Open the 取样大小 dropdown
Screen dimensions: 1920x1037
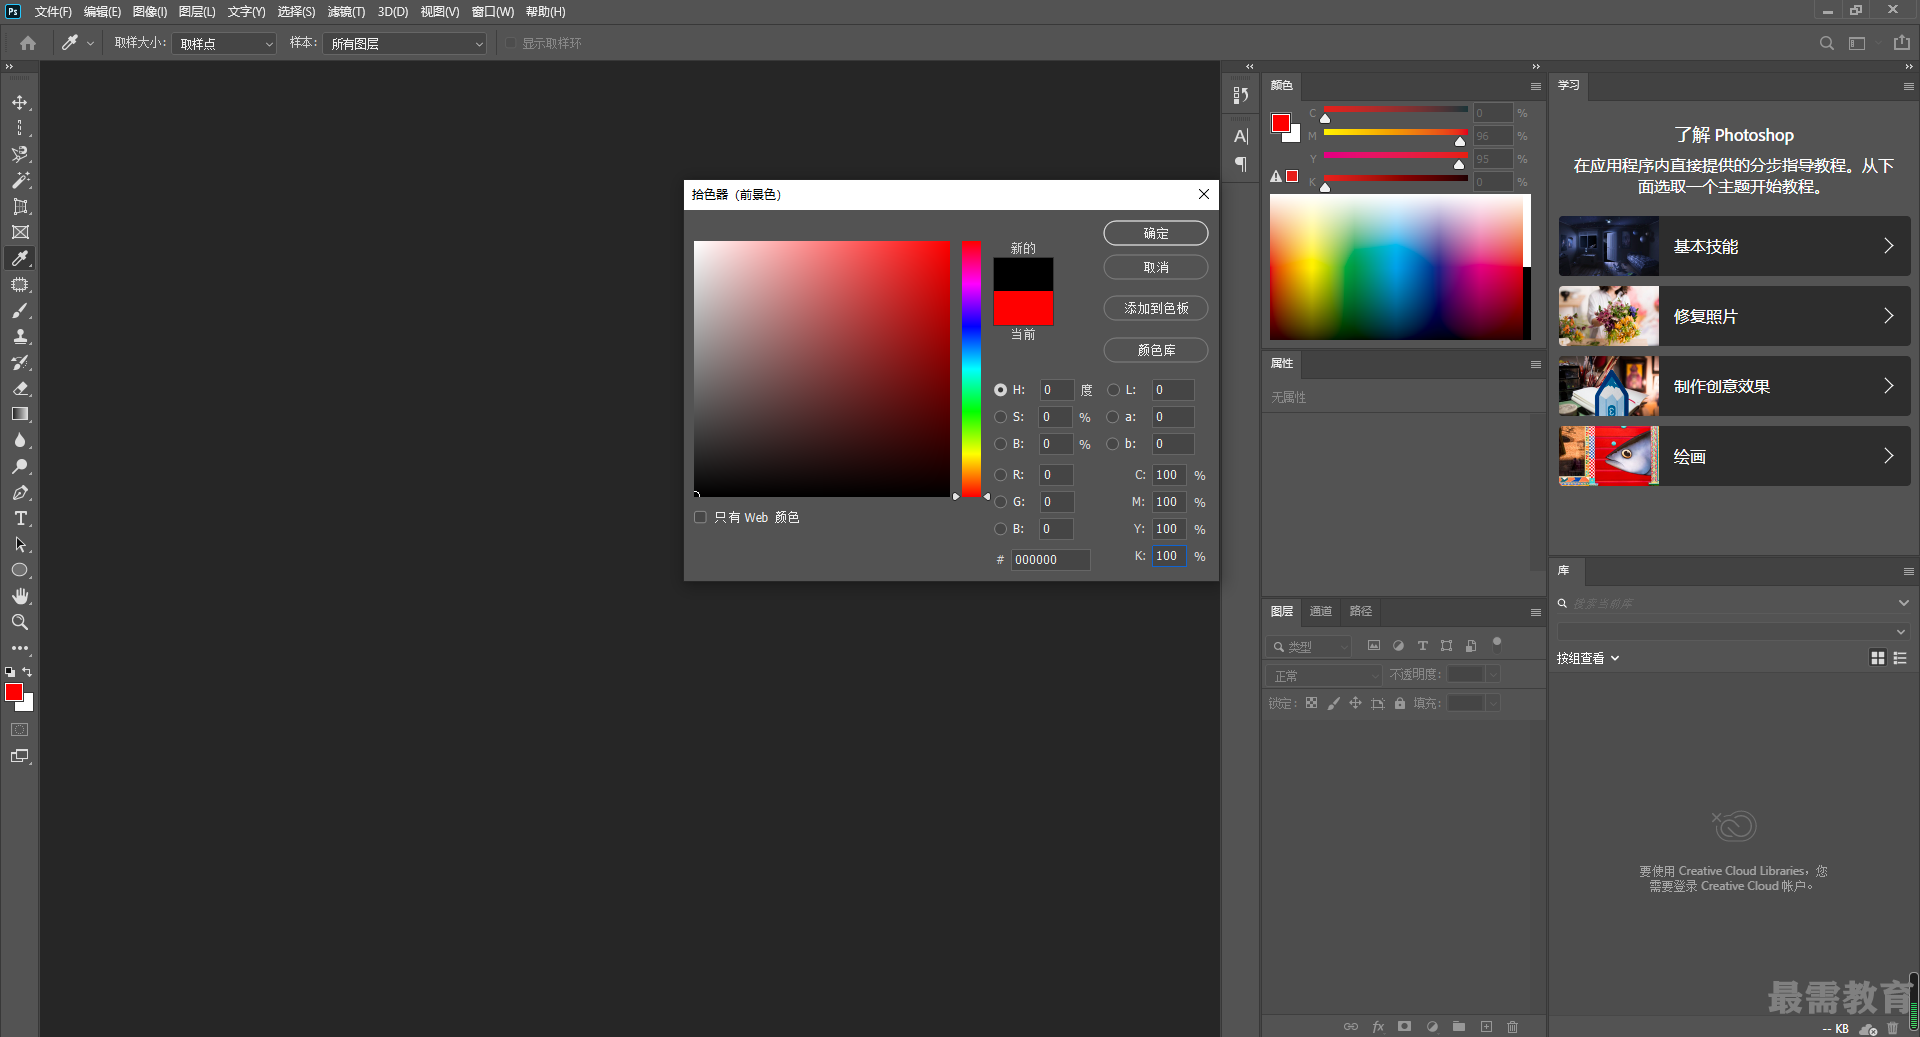point(224,44)
